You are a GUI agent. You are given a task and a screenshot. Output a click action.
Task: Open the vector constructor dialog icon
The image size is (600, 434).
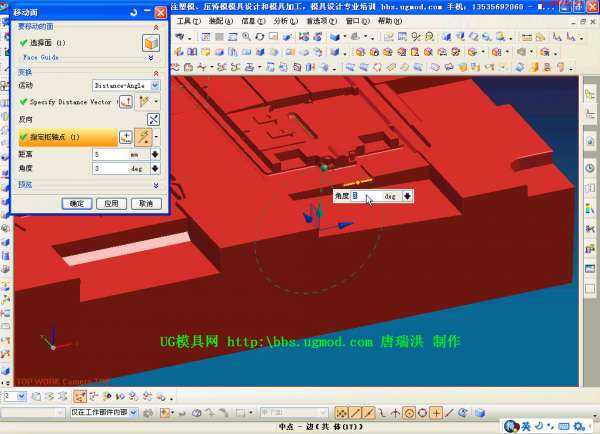126,102
